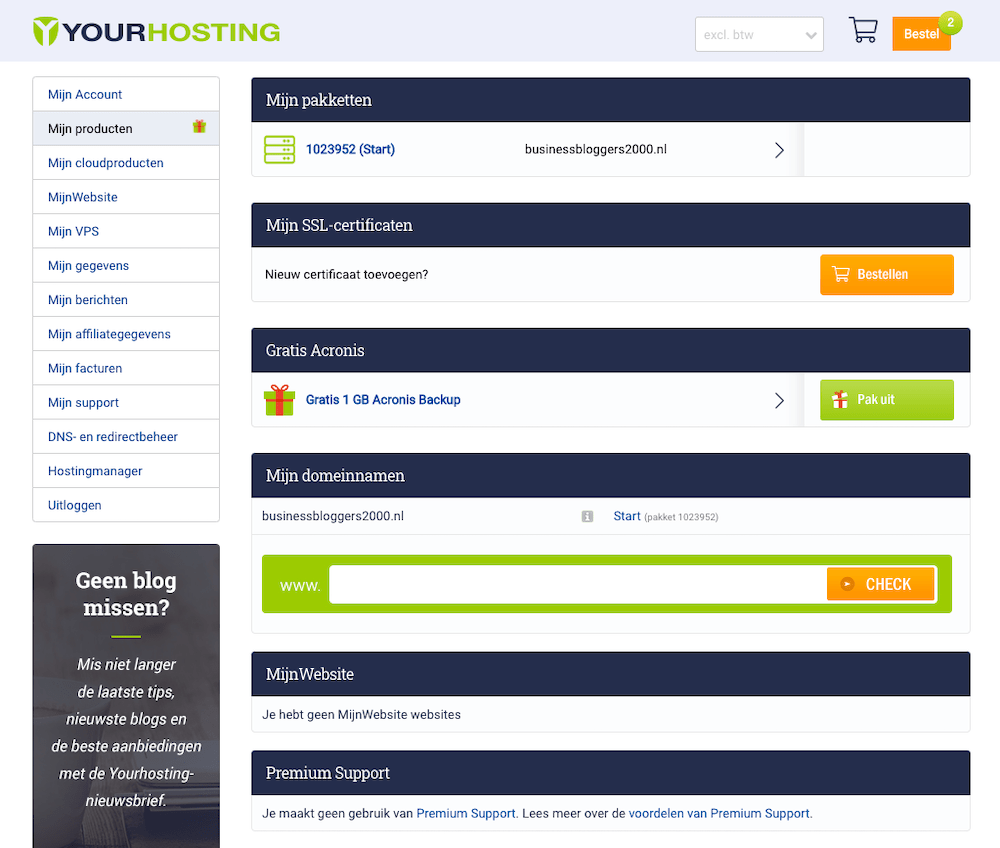Go to DNS- en redirectbeheer

(113, 437)
